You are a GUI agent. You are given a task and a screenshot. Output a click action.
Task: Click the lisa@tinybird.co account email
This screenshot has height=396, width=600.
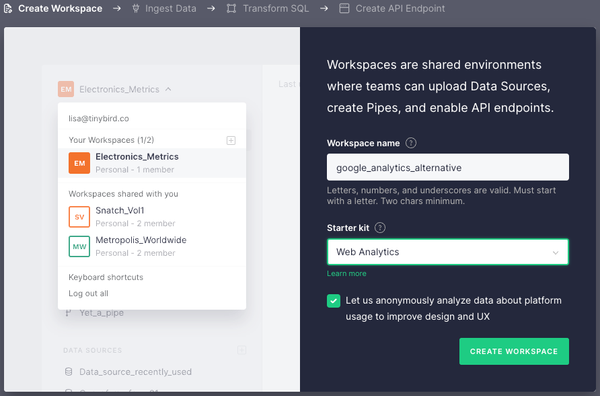[x=99, y=119]
